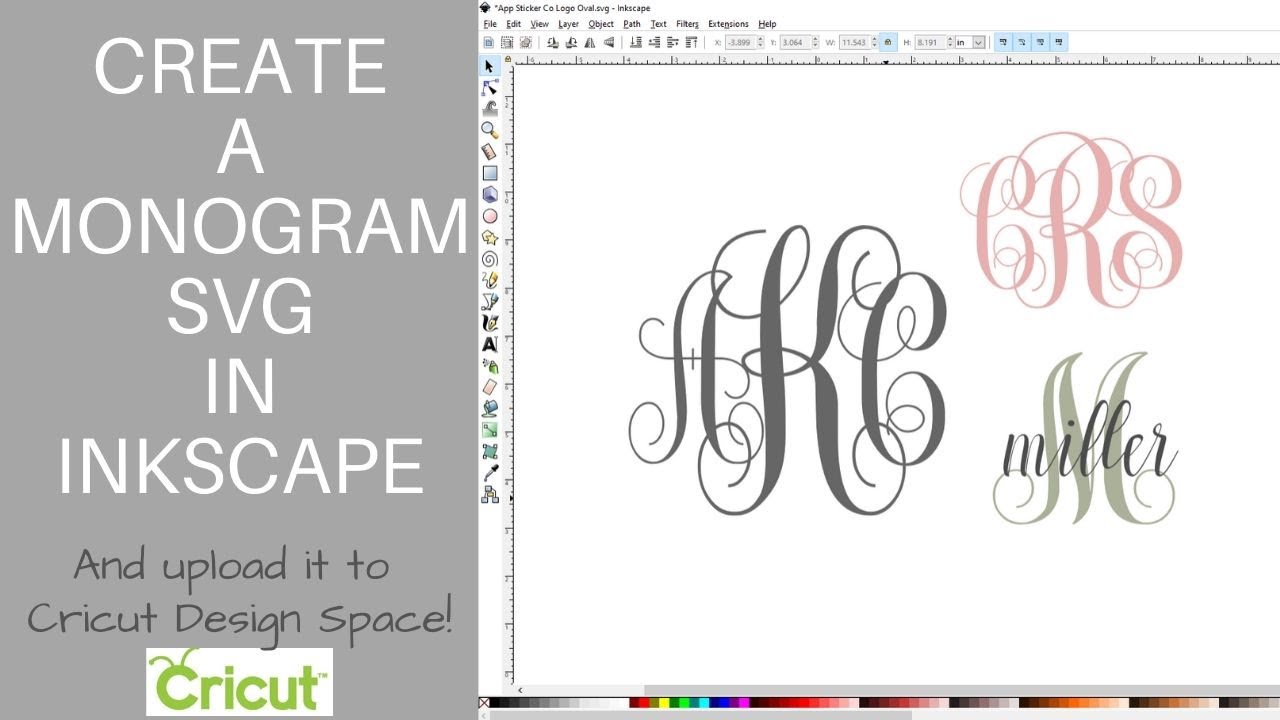Select the Text tool
This screenshot has width=1280, height=720.
pyautogui.click(x=489, y=344)
